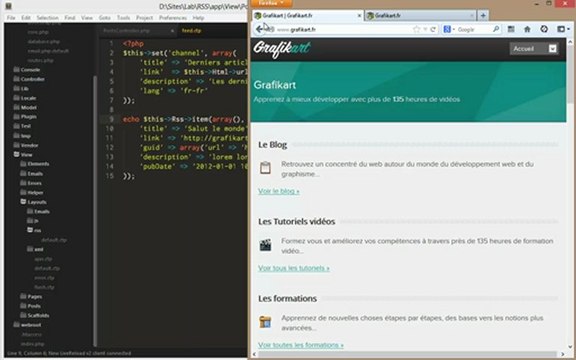Reload the page in Firefox
This screenshot has height=360, width=576.
[433, 29]
